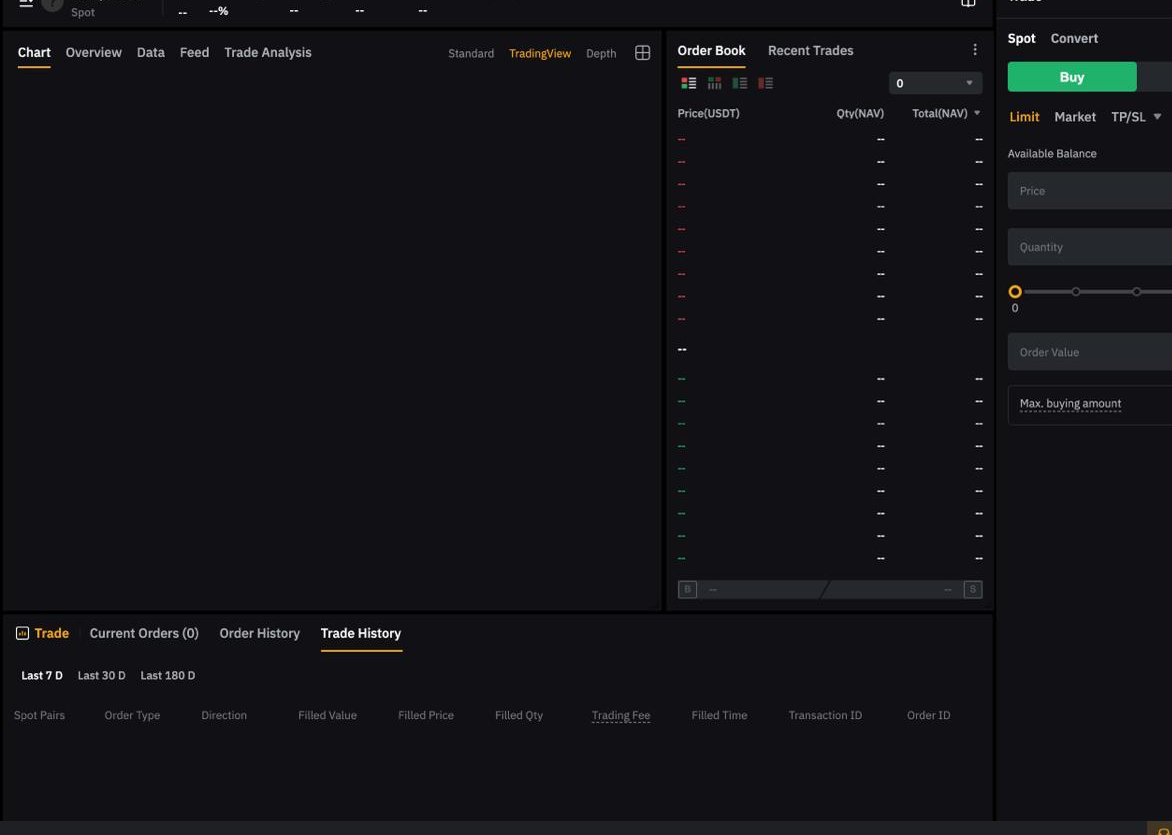Expand the Total(NAV) column dropdown
Viewport: 1172px width, 835px height.
(x=977, y=113)
